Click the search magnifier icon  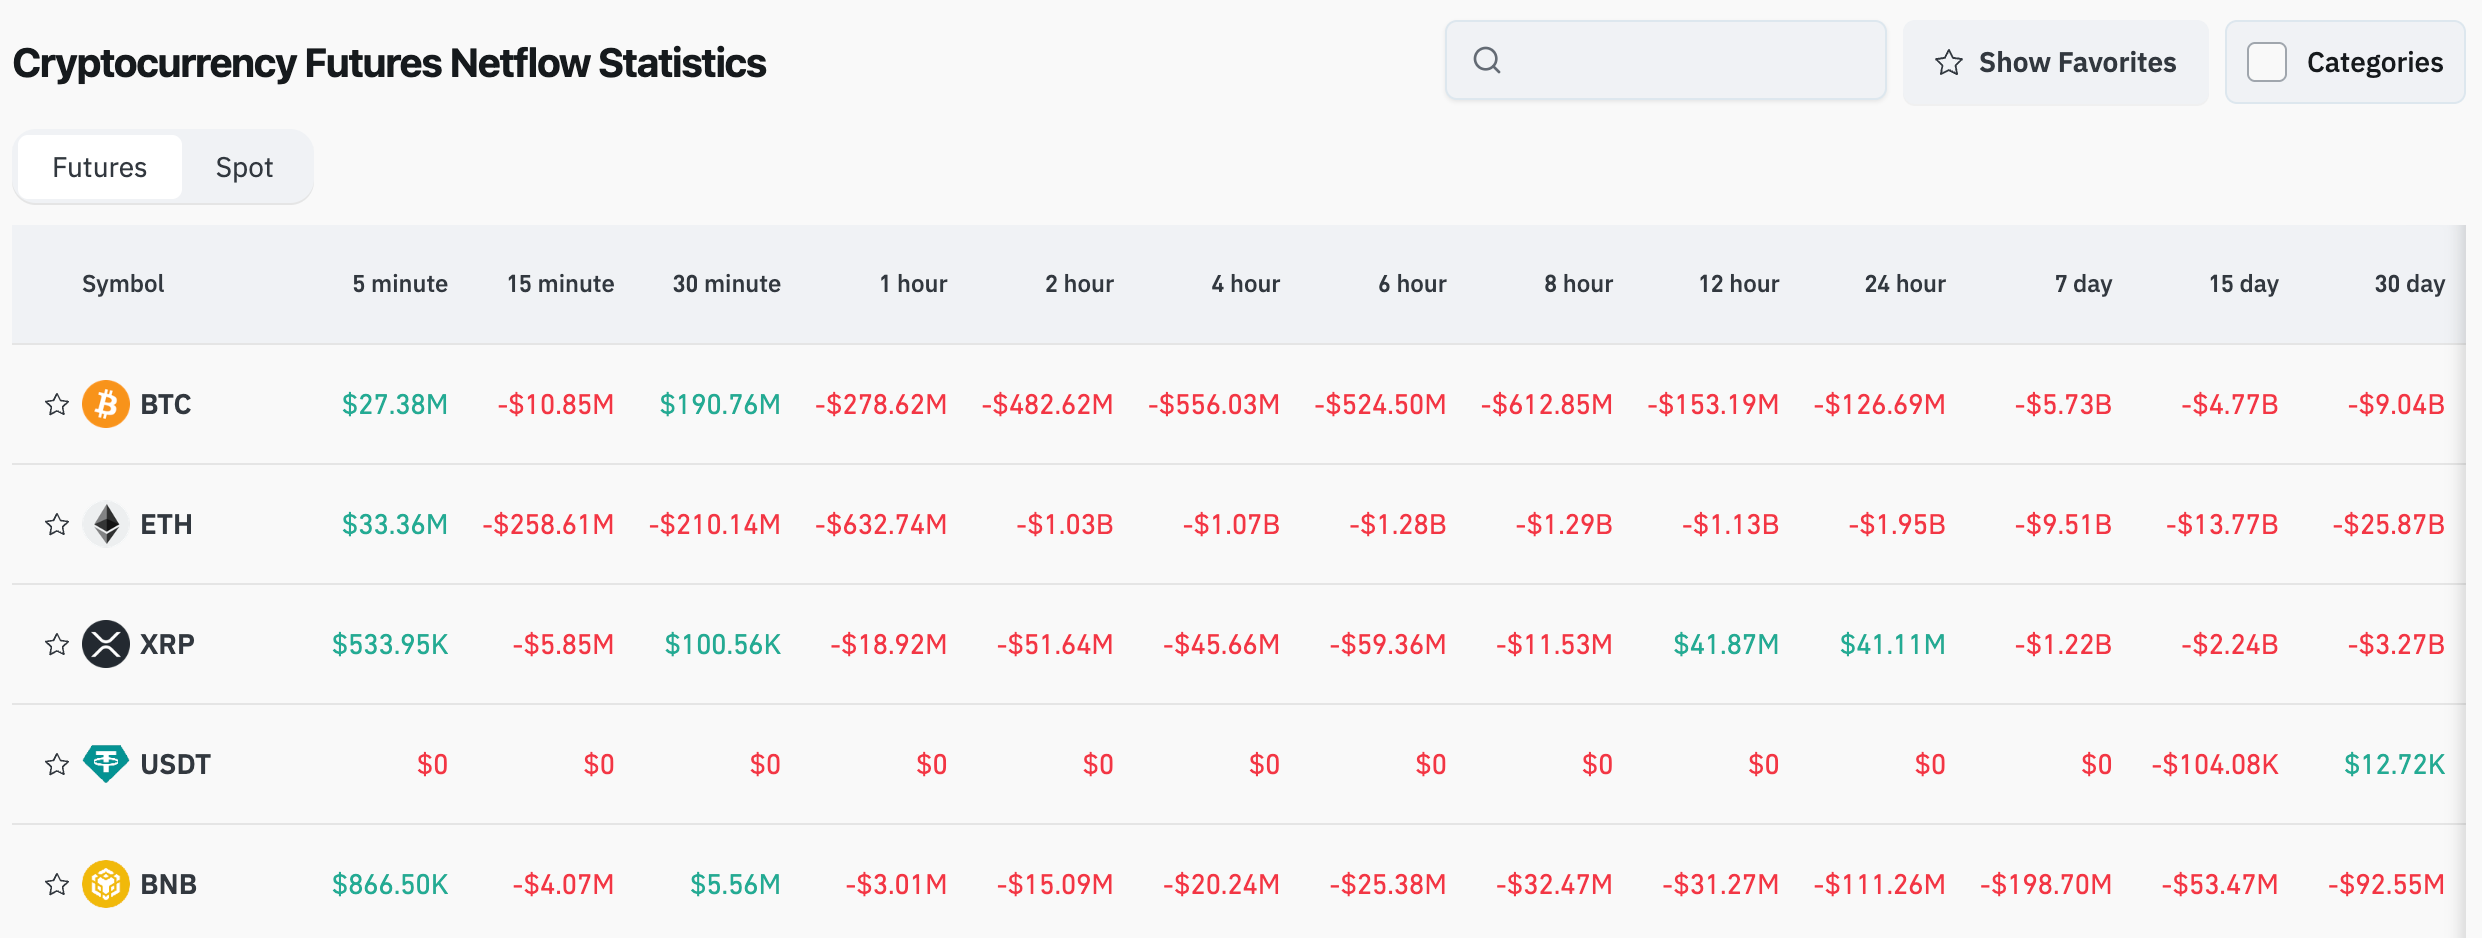(x=1487, y=61)
